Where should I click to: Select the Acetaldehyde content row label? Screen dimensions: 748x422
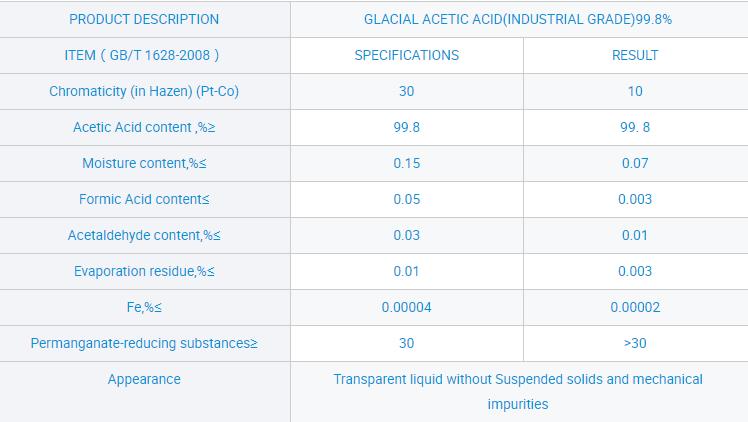(144, 235)
